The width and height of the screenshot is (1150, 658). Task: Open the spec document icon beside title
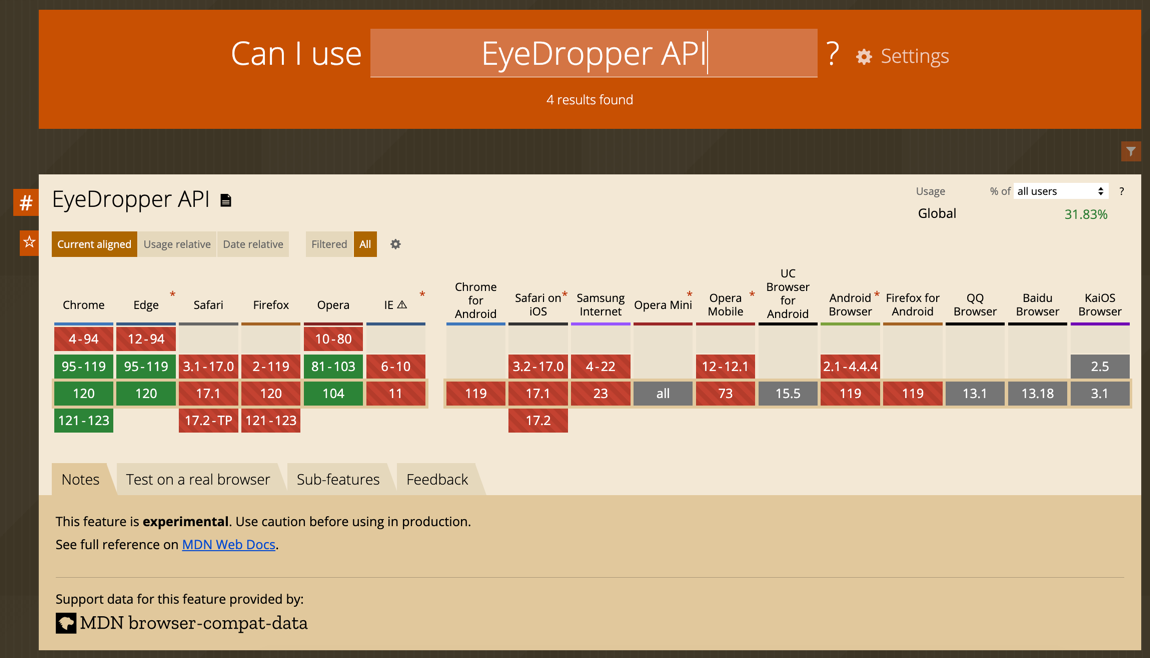pyautogui.click(x=226, y=200)
